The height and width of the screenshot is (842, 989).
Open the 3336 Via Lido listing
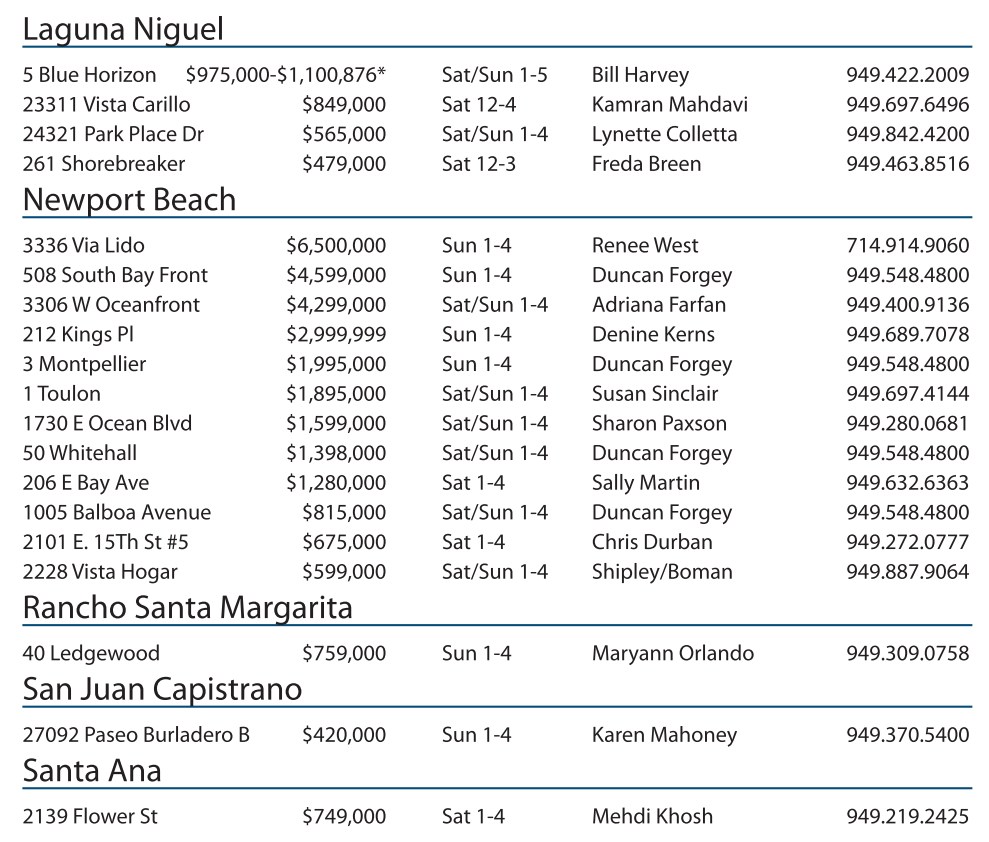(x=83, y=246)
